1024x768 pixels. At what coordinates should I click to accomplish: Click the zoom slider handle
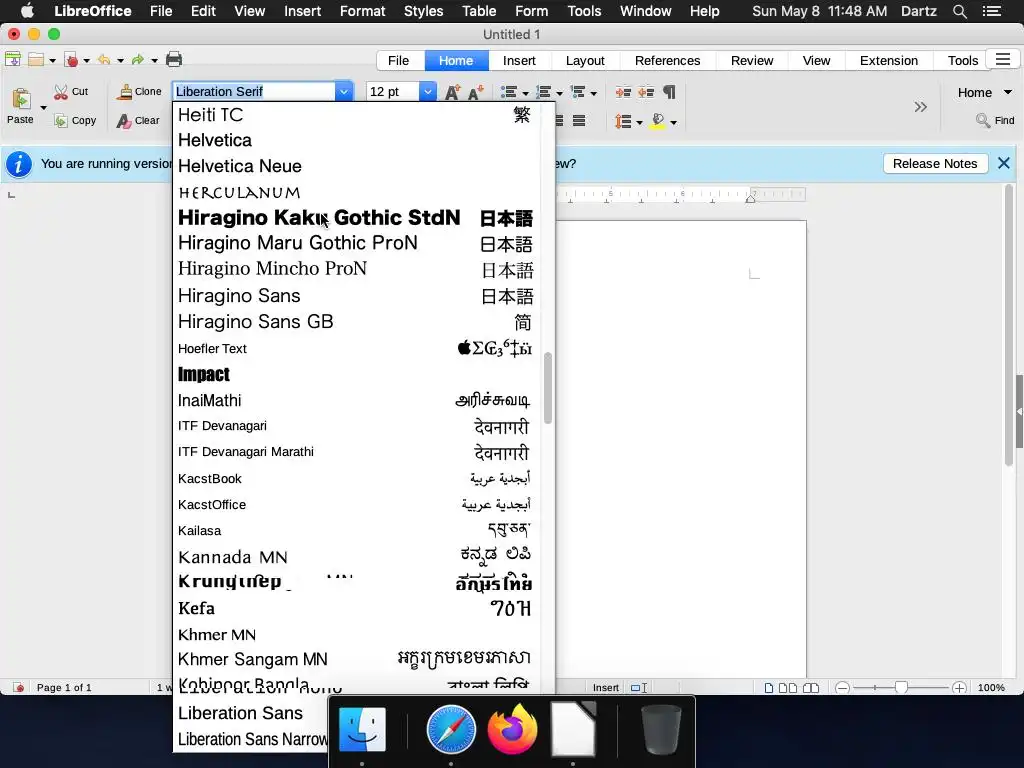pos(901,687)
